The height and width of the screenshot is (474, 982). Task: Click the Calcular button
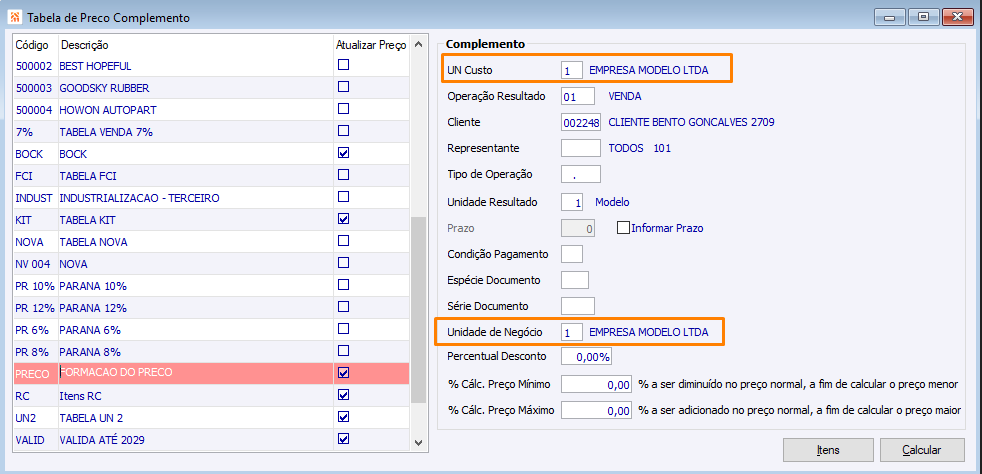pos(921,450)
